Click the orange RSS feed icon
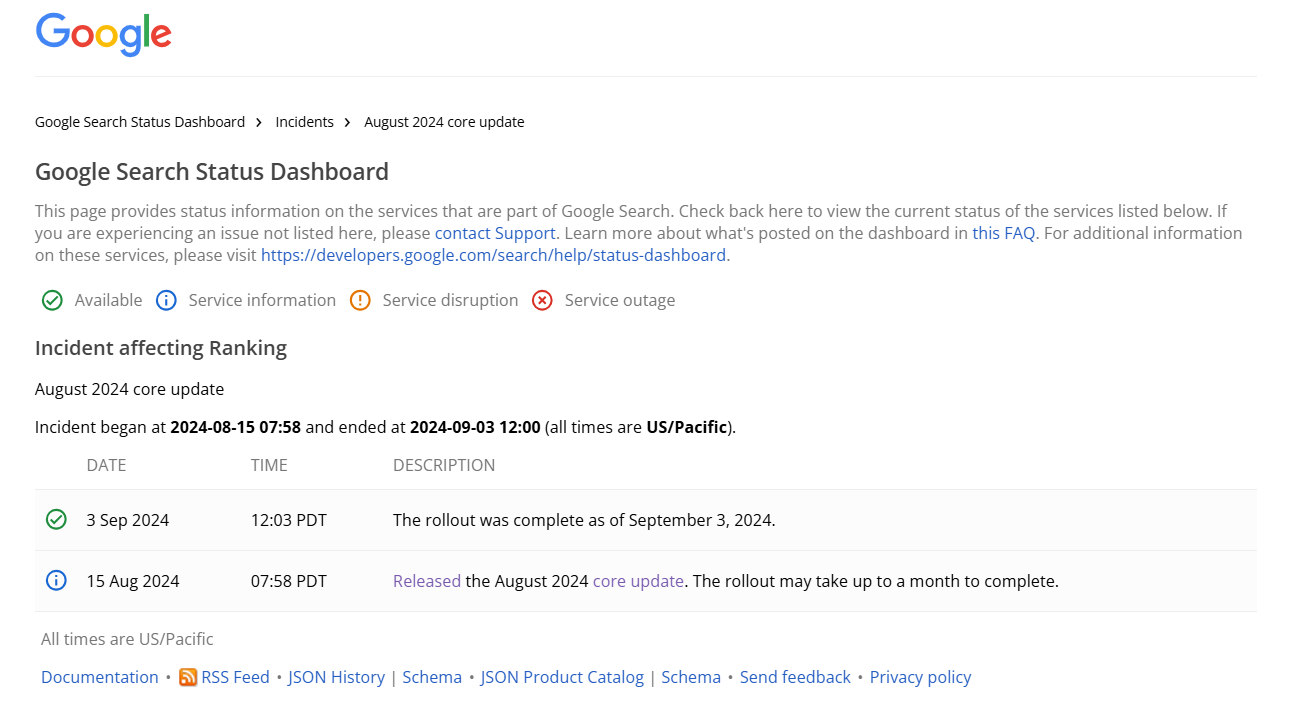This screenshot has width=1312, height=711. [x=188, y=677]
